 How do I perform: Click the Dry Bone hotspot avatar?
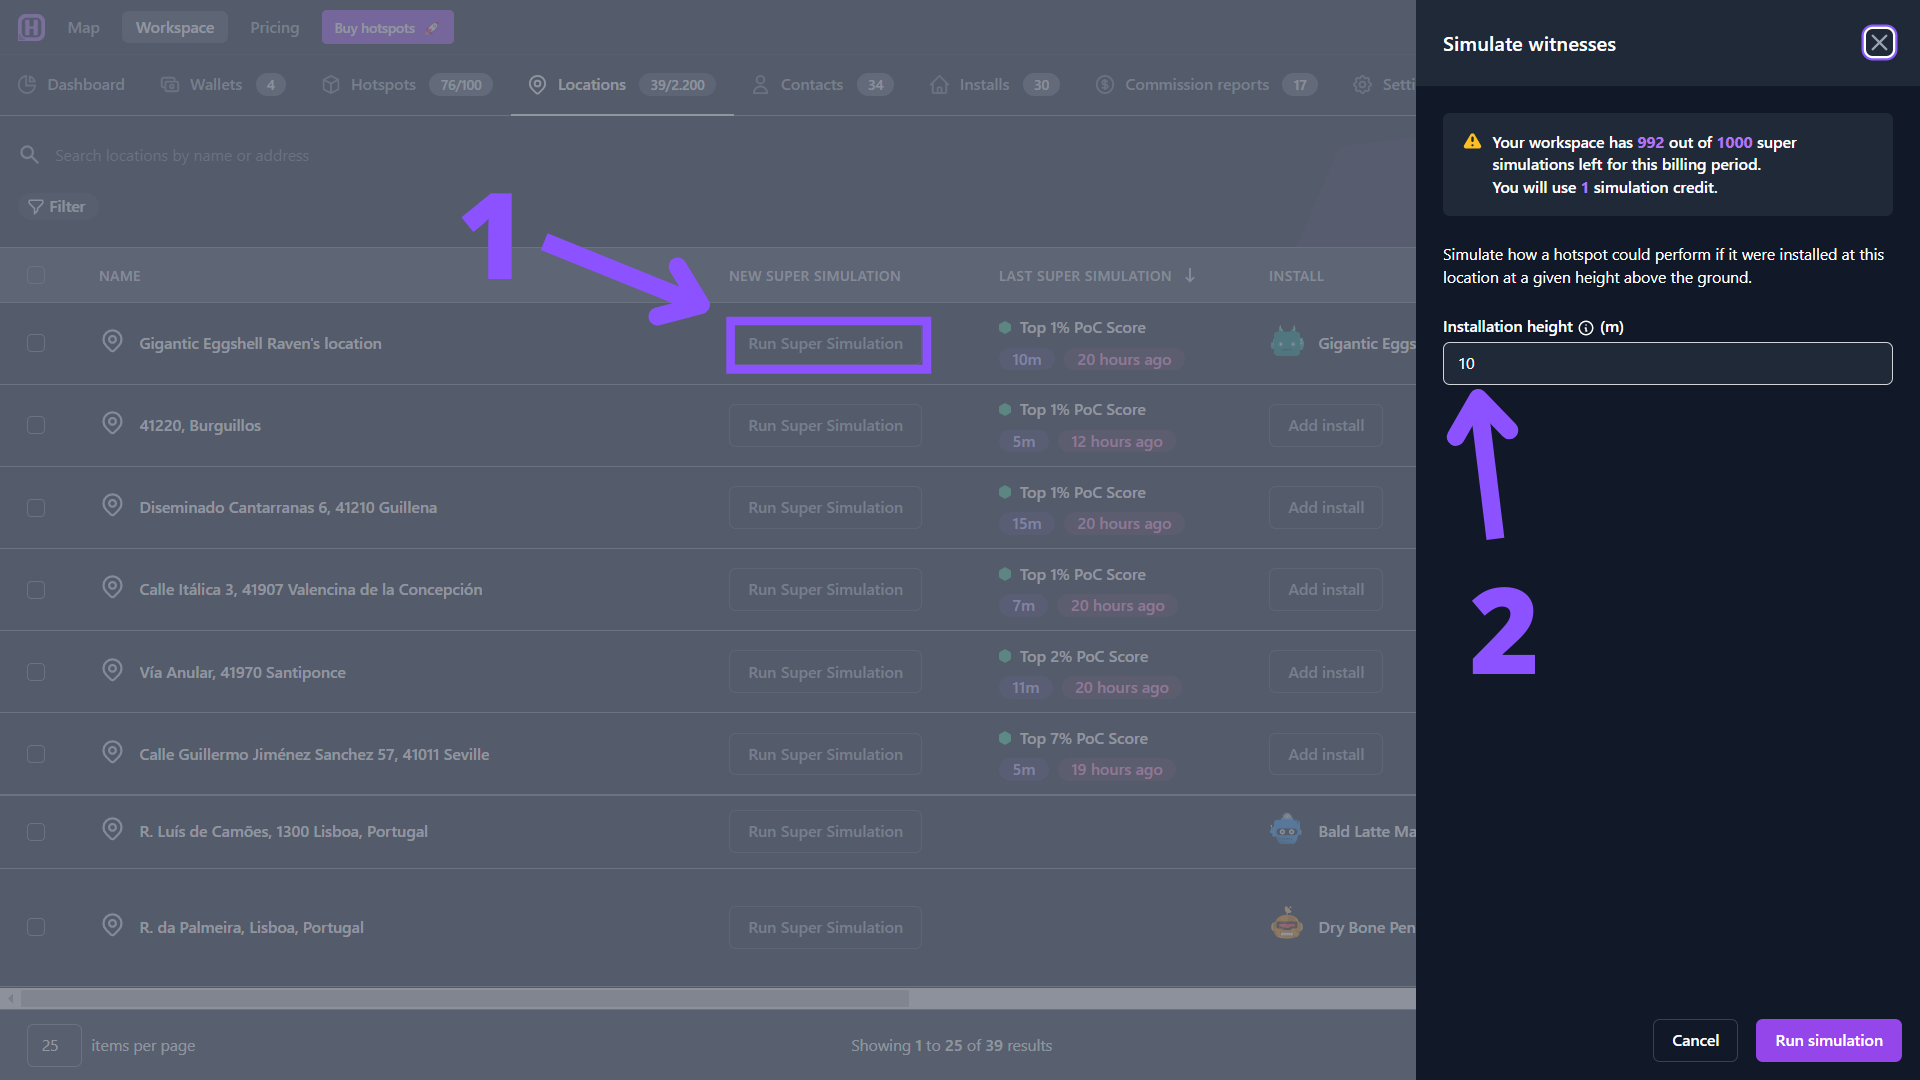pyautogui.click(x=1287, y=924)
